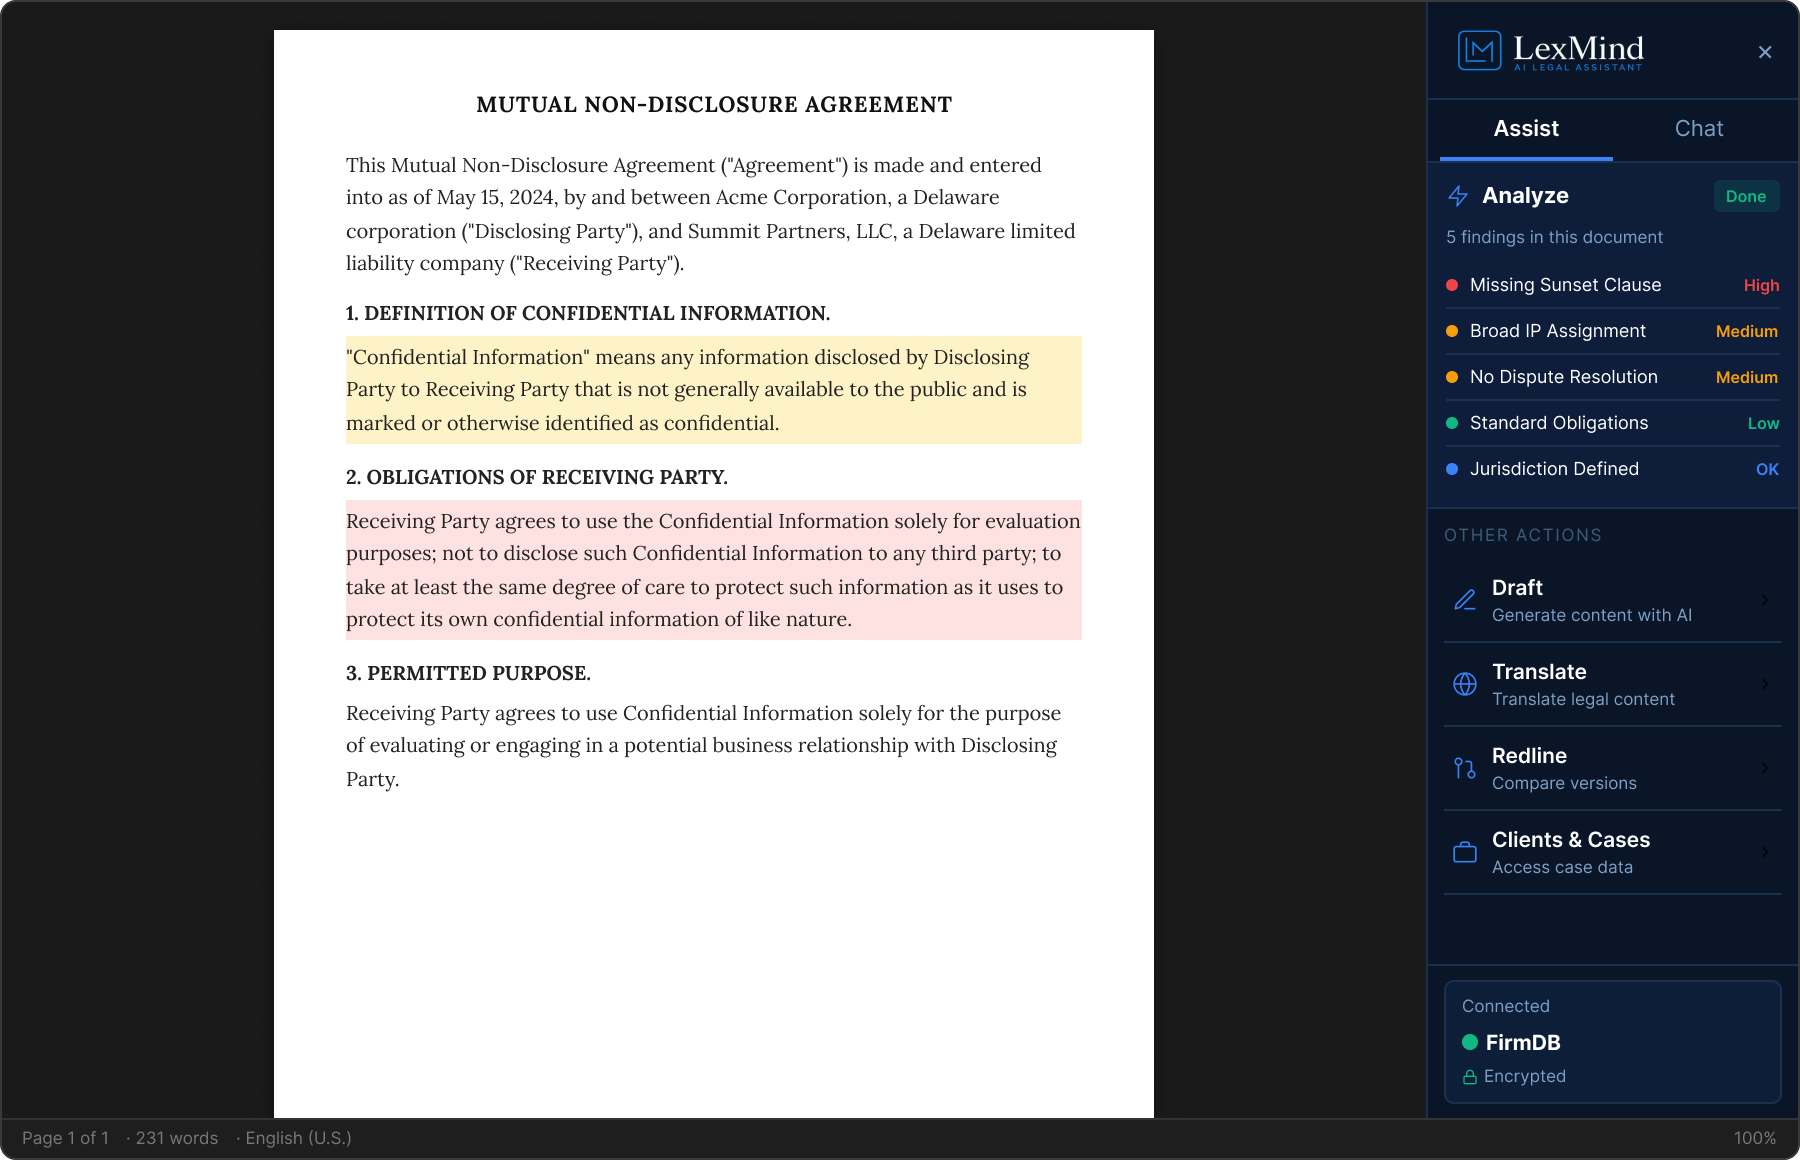This screenshot has height=1160, width=1800.
Task: Switch to the Chat tab
Action: pos(1699,129)
